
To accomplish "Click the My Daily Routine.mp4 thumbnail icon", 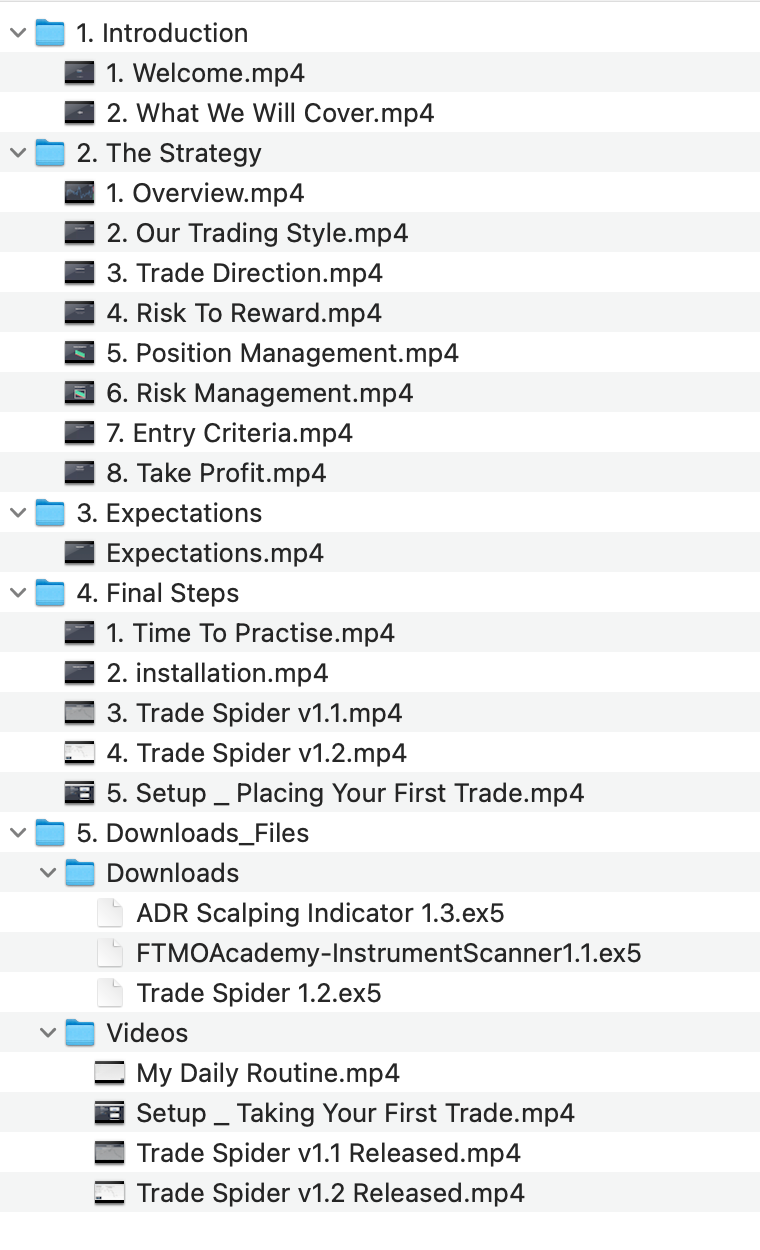I will (x=110, y=1073).
